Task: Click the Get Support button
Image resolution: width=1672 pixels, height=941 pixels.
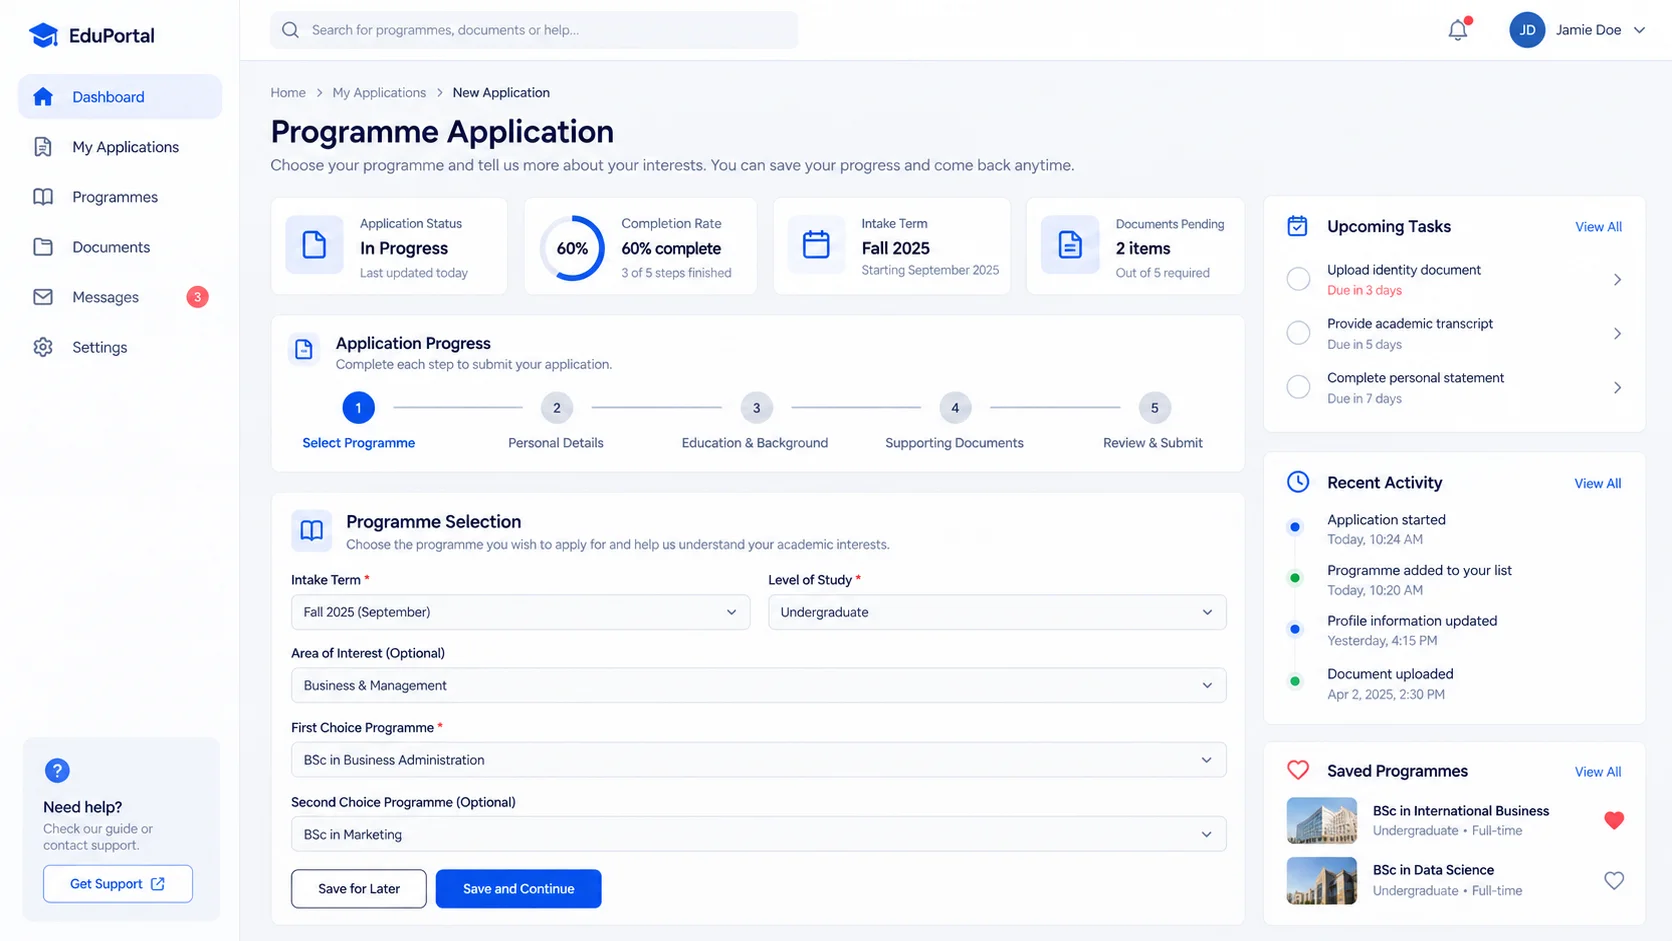Action: (x=118, y=884)
